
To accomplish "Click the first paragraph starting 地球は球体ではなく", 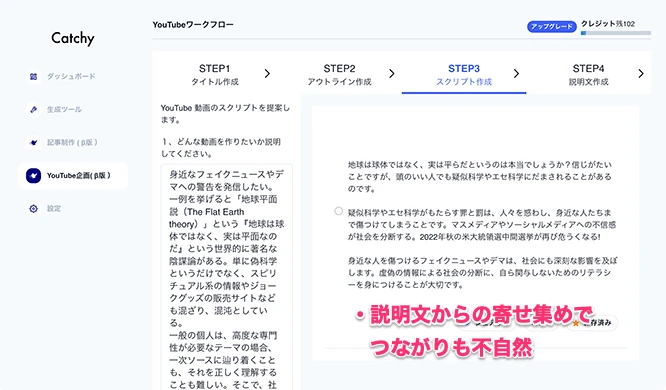I will pyautogui.click(x=480, y=176).
